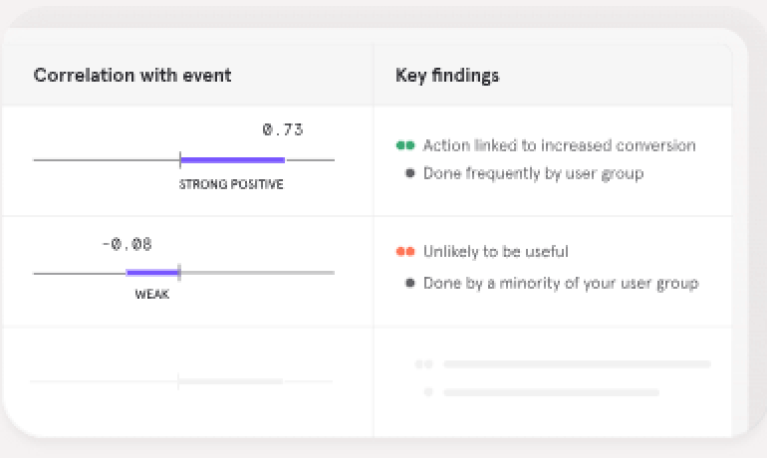The width and height of the screenshot is (767, 458).
Task: Click the zero tick on strong positive bar
Action: click(180, 160)
